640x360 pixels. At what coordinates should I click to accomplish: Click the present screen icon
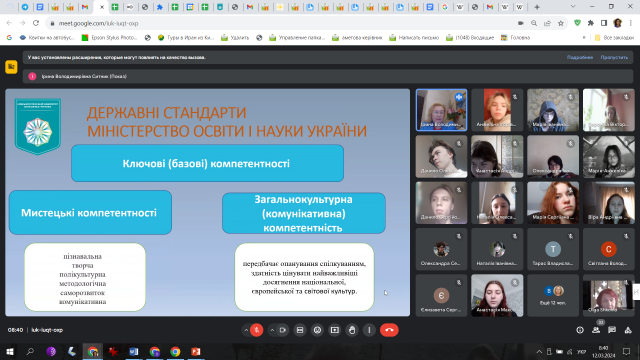pos(335,330)
